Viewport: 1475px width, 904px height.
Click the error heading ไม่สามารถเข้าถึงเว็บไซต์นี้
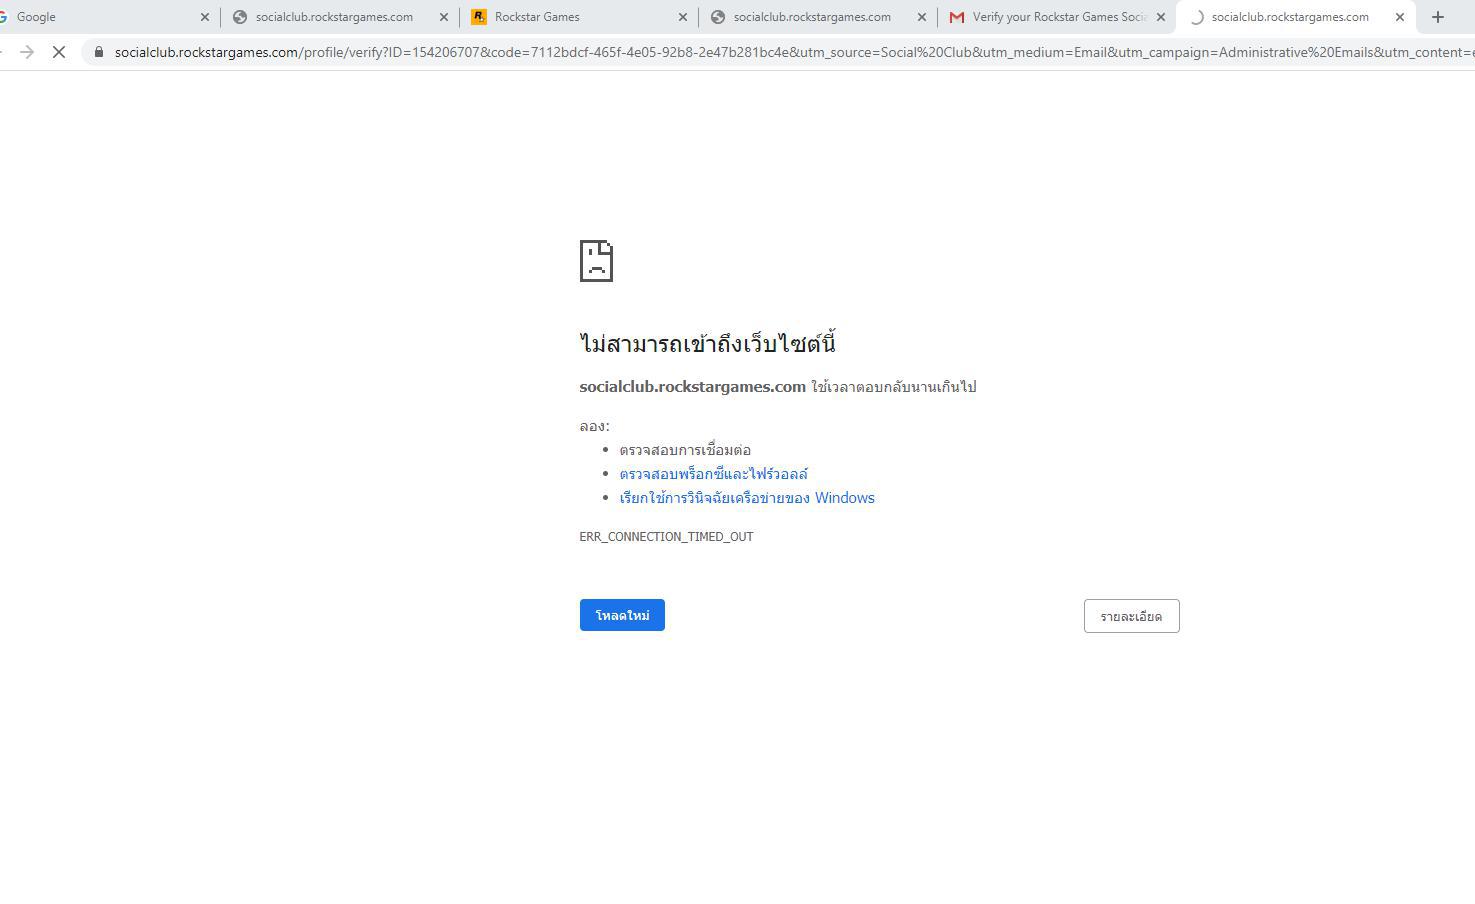click(707, 343)
